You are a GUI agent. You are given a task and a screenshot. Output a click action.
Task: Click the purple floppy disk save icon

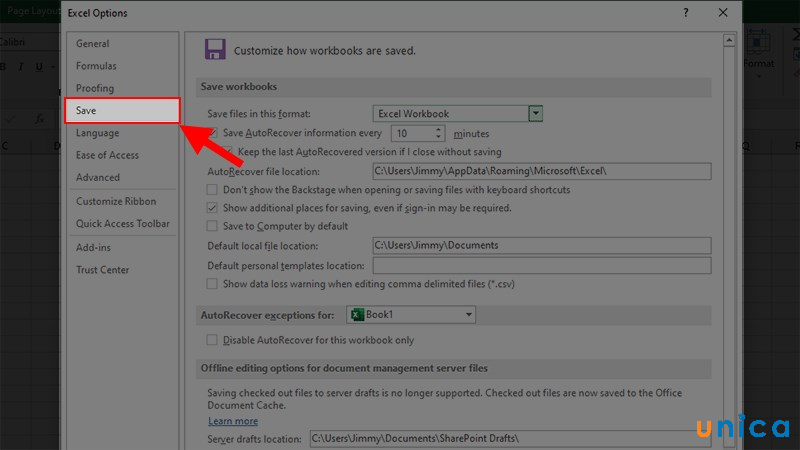pyautogui.click(x=215, y=49)
